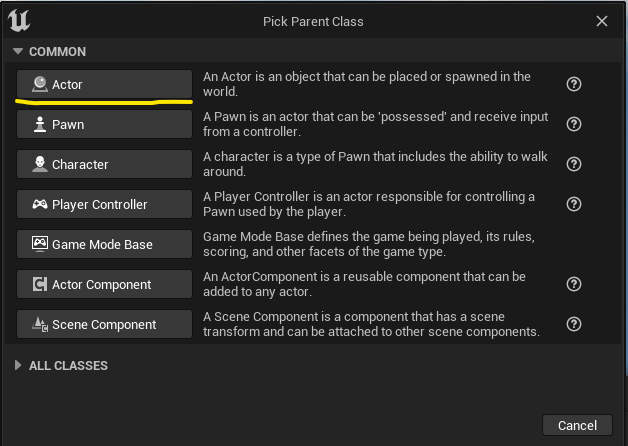
Task: Select Pawn as parent class
Action: click(104, 124)
